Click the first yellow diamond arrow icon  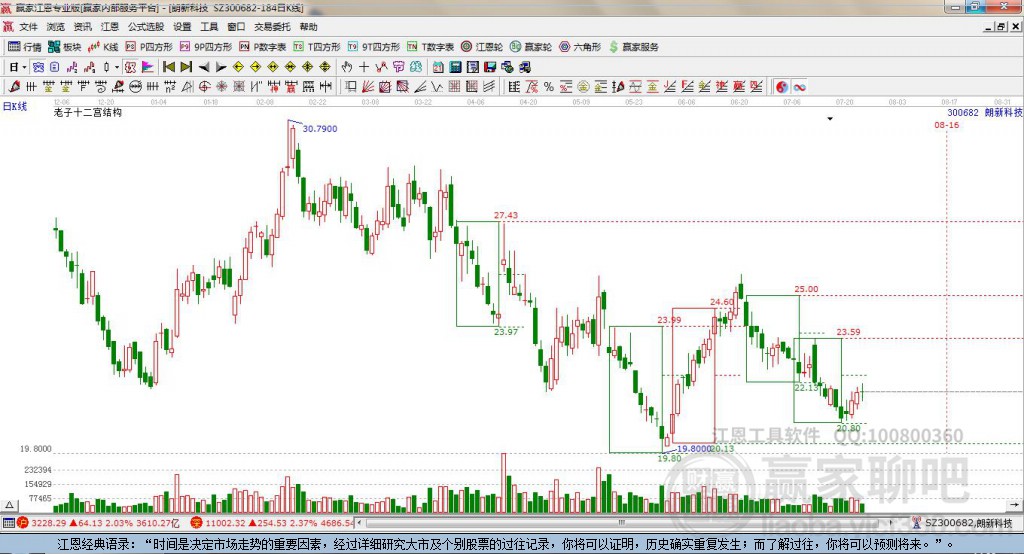click(x=238, y=67)
